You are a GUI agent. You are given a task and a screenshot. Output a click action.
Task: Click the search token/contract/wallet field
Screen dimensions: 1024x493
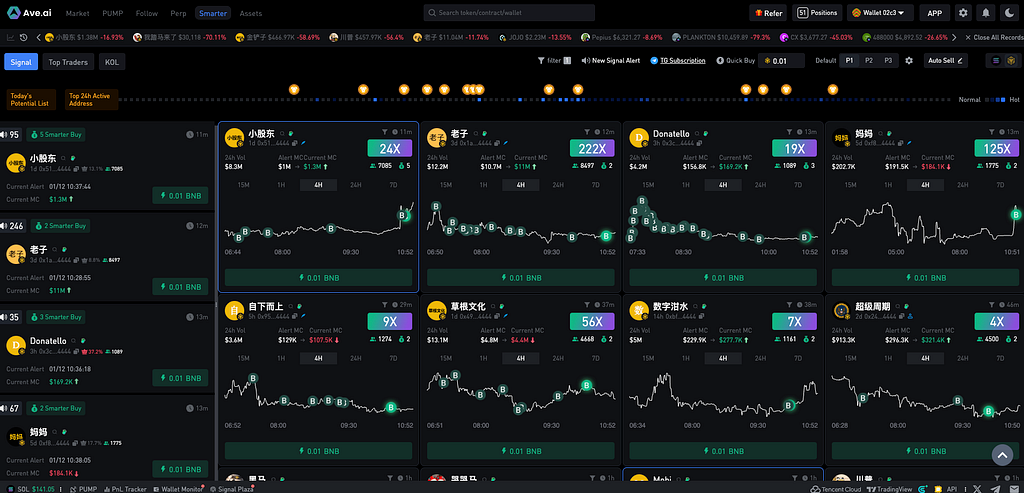[509, 12]
